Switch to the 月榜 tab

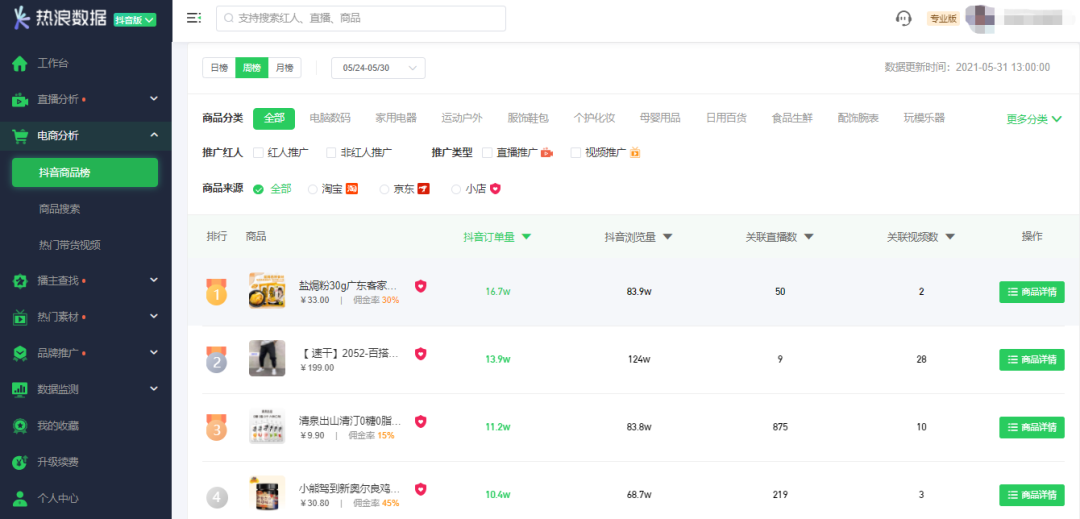pos(284,67)
